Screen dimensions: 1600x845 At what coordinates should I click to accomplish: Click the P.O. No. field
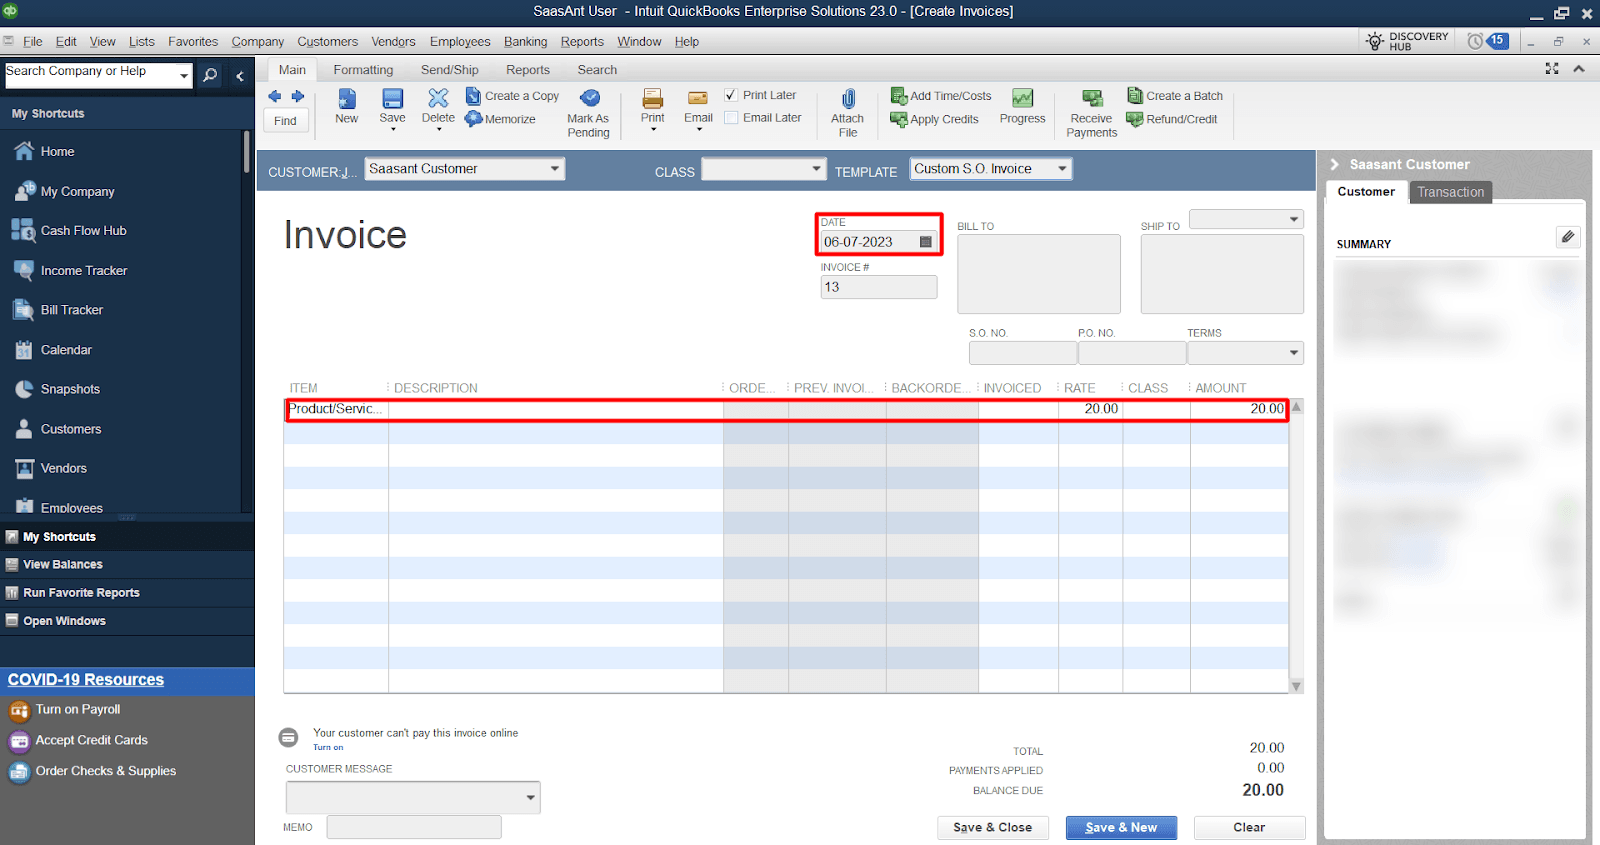(1132, 353)
